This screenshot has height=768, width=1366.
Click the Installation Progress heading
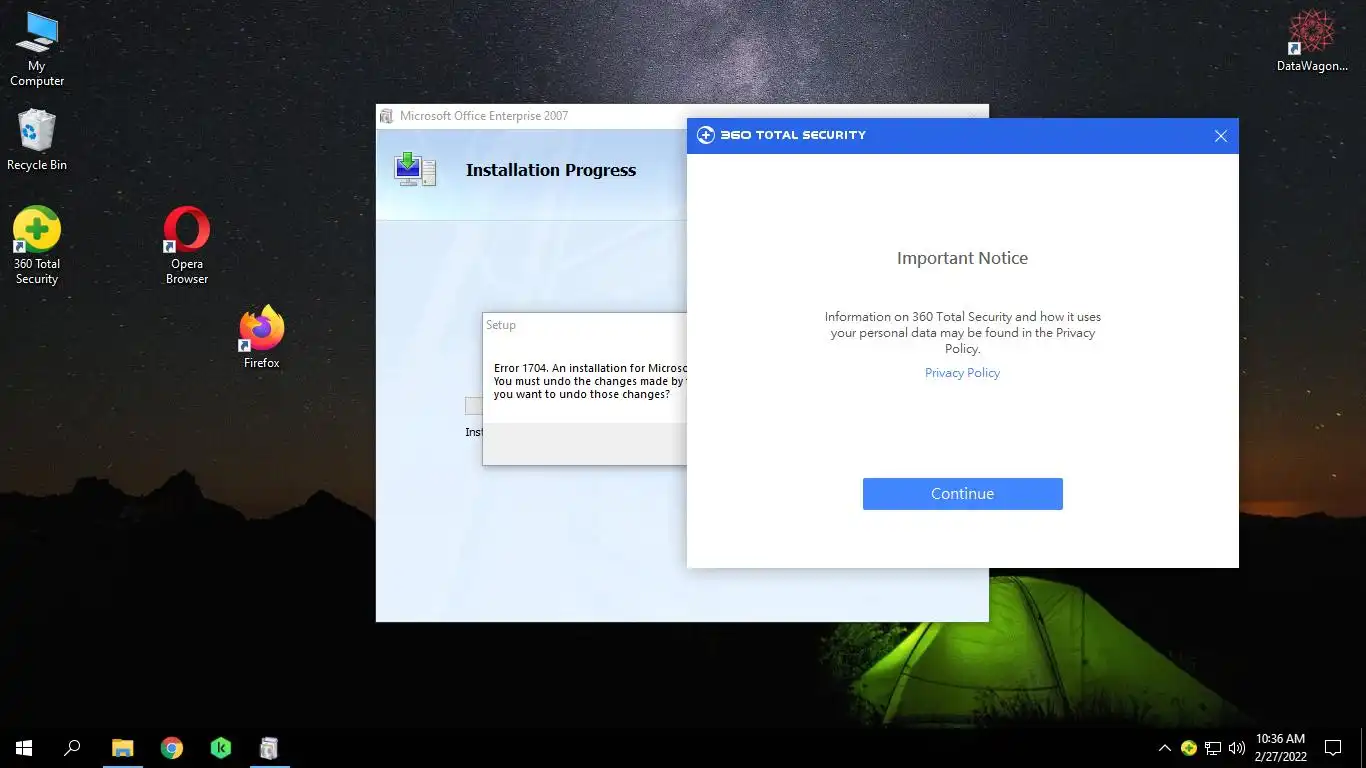(551, 170)
